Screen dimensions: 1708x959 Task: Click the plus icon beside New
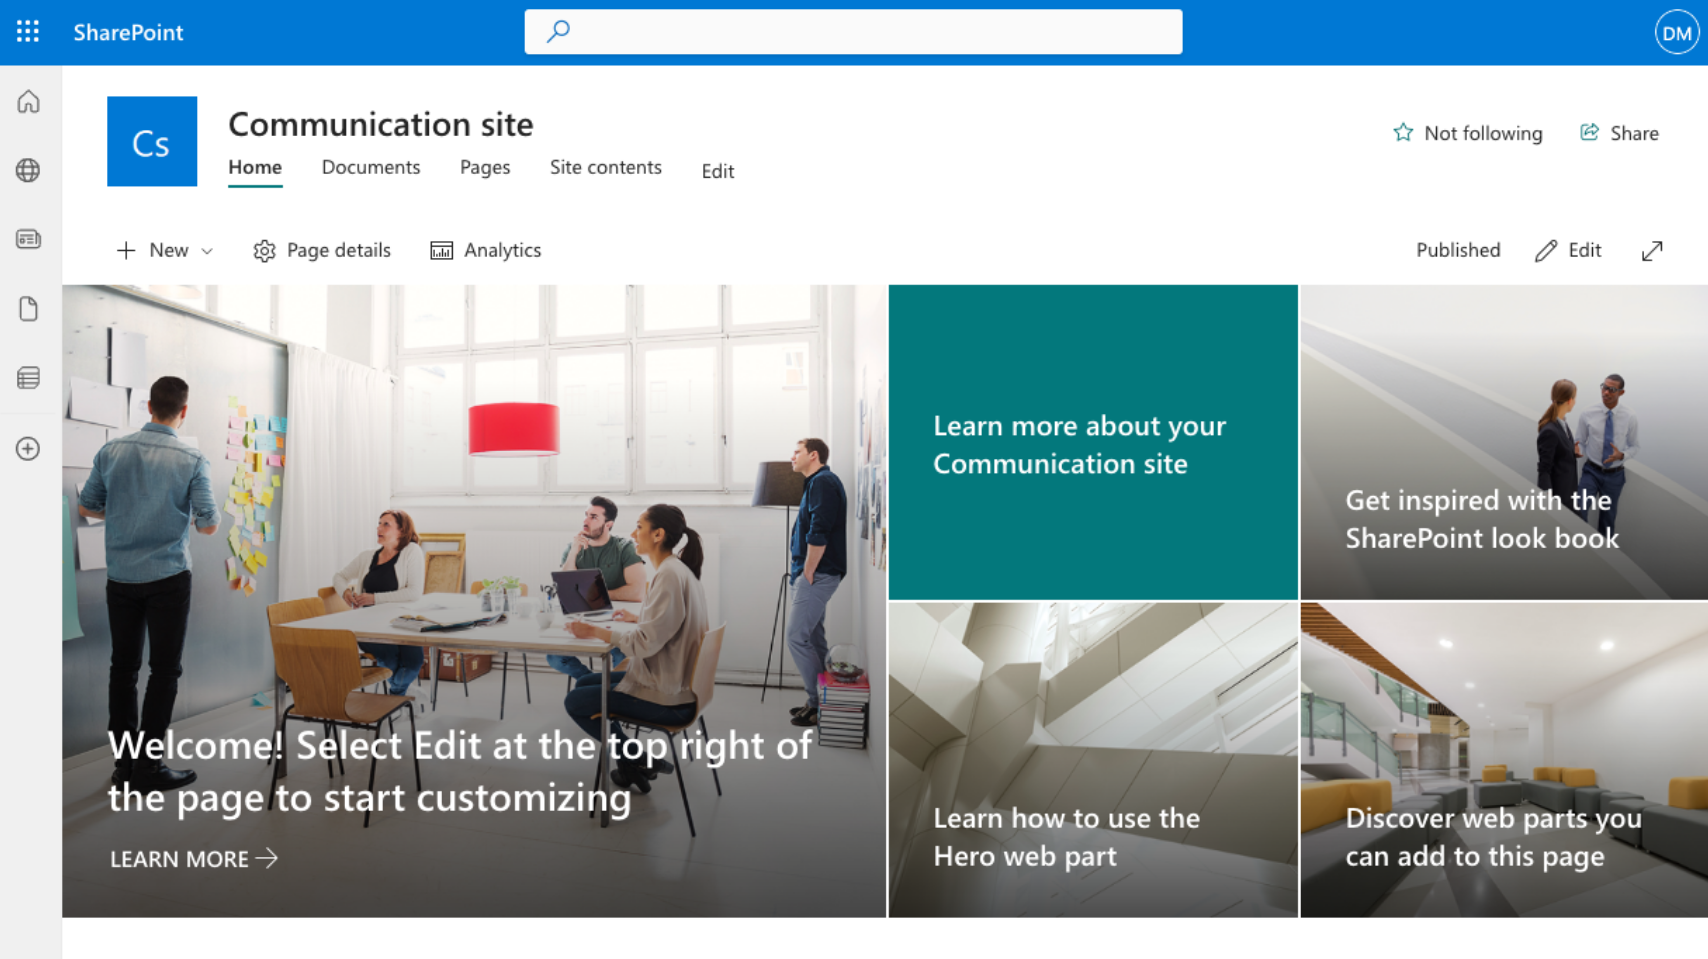pyautogui.click(x=126, y=251)
